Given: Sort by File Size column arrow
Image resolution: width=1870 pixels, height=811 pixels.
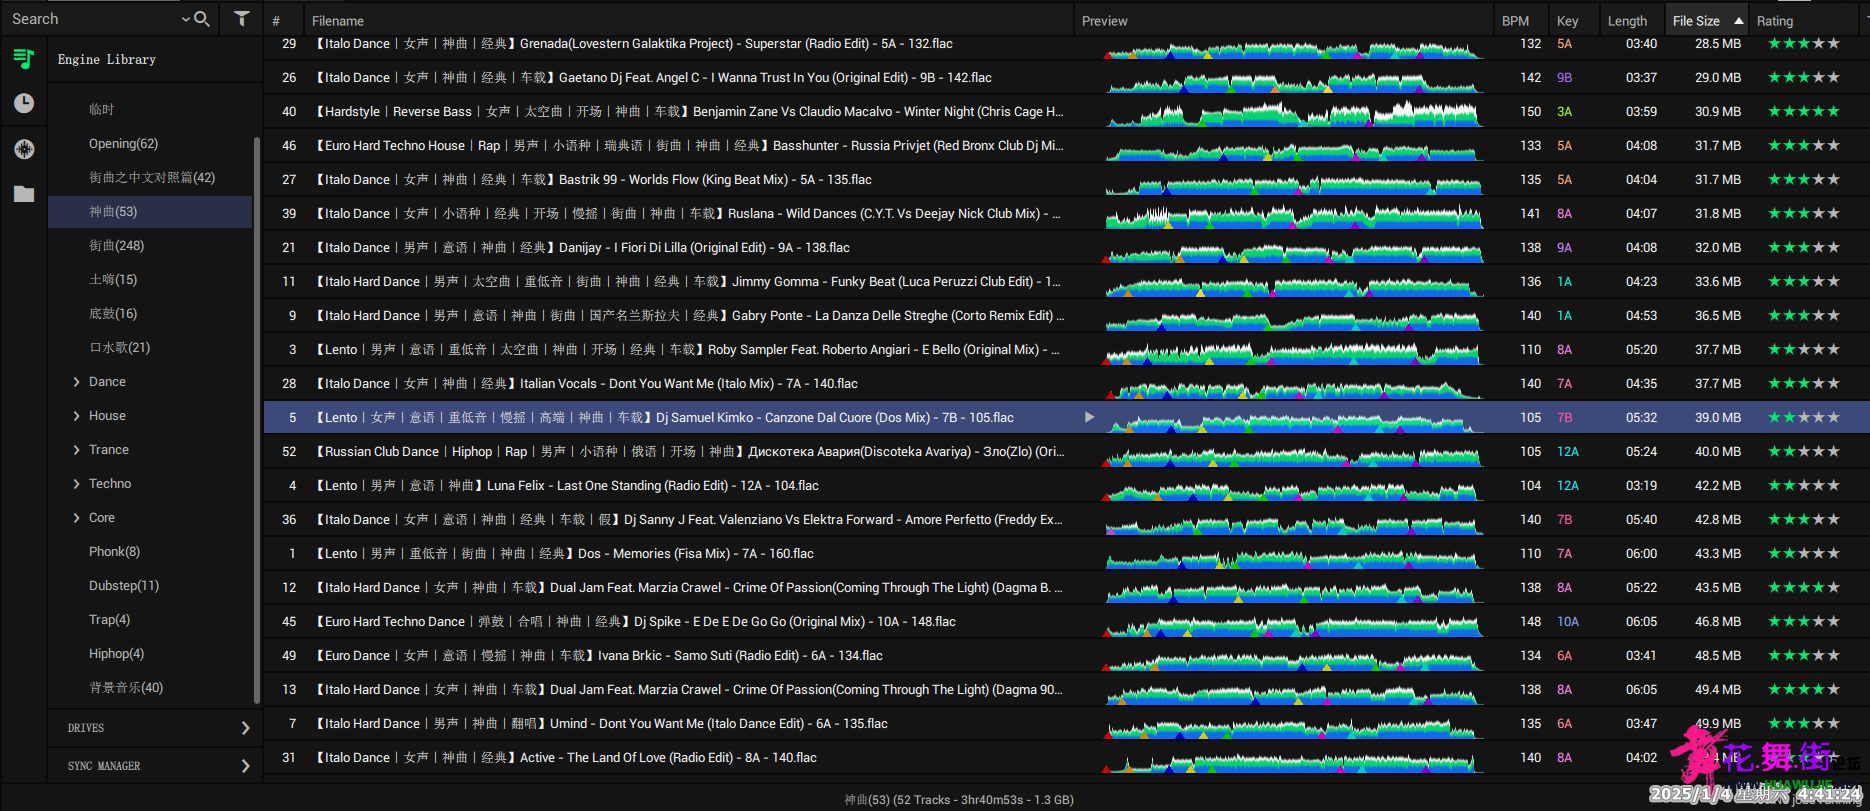Looking at the screenshot, I should (1739, 20).
